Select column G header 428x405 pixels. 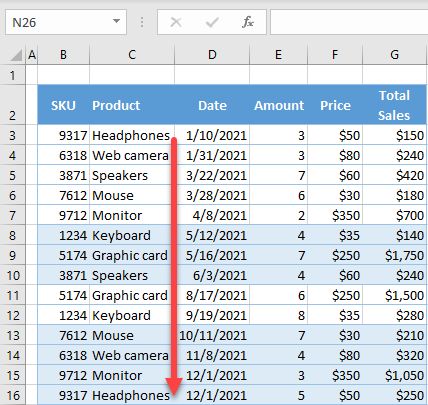(394, 55)
